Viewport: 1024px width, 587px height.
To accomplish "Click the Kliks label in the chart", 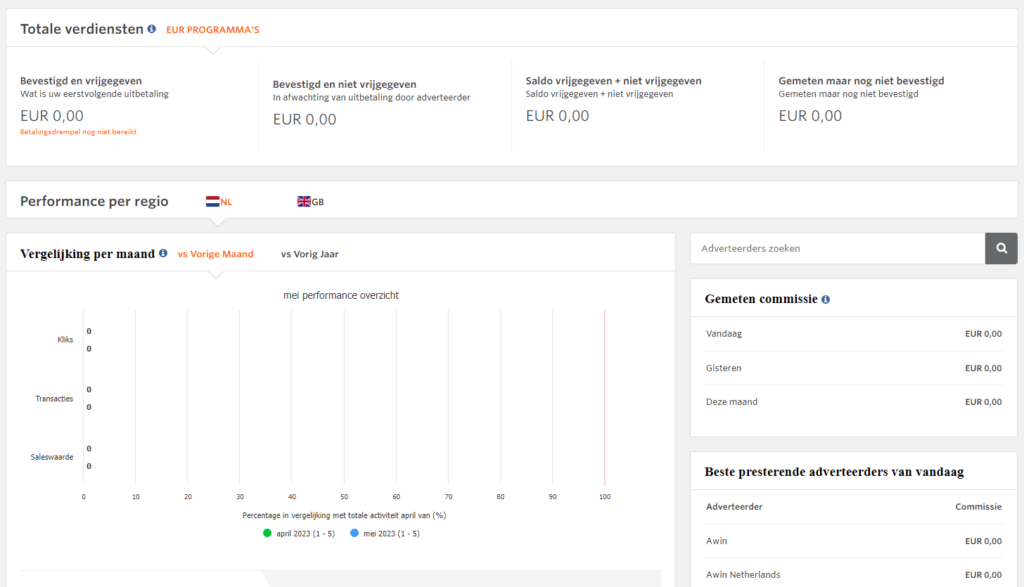I will 66,340.
